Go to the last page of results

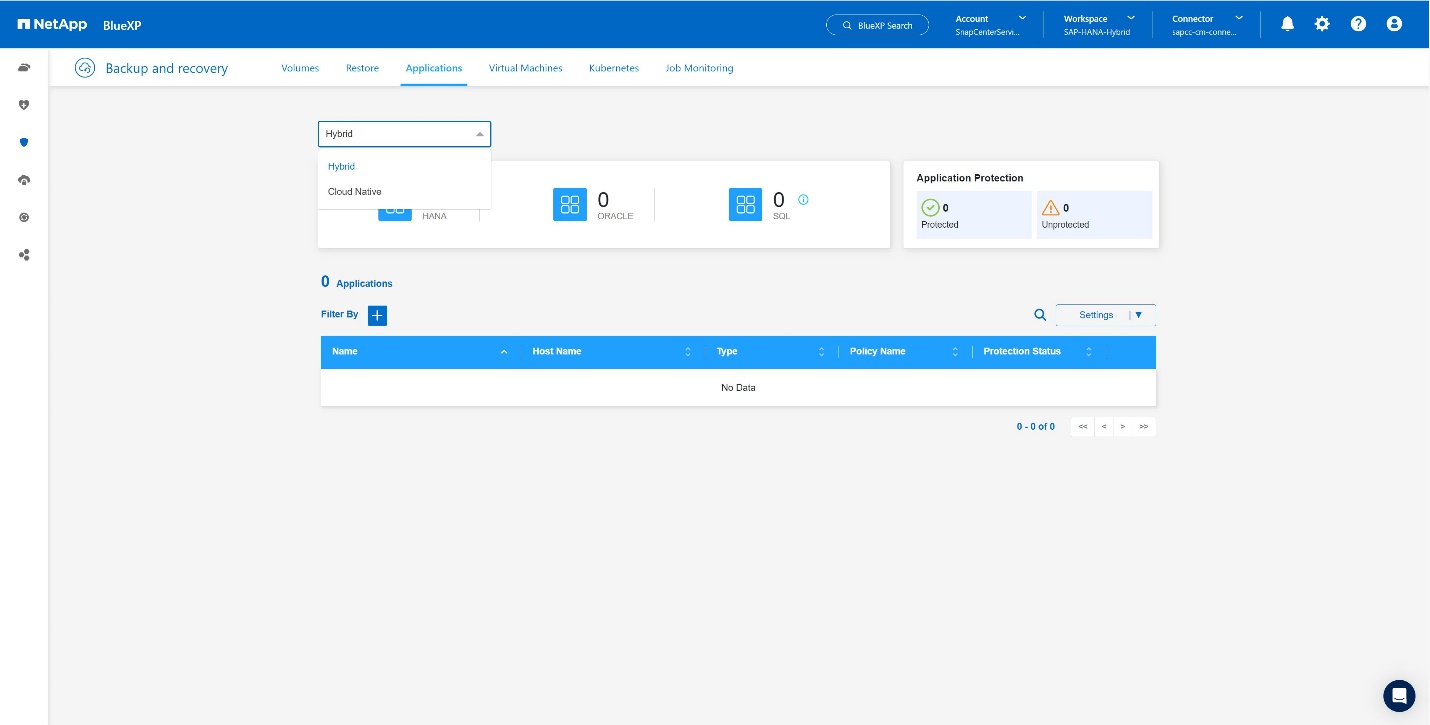1144,426
